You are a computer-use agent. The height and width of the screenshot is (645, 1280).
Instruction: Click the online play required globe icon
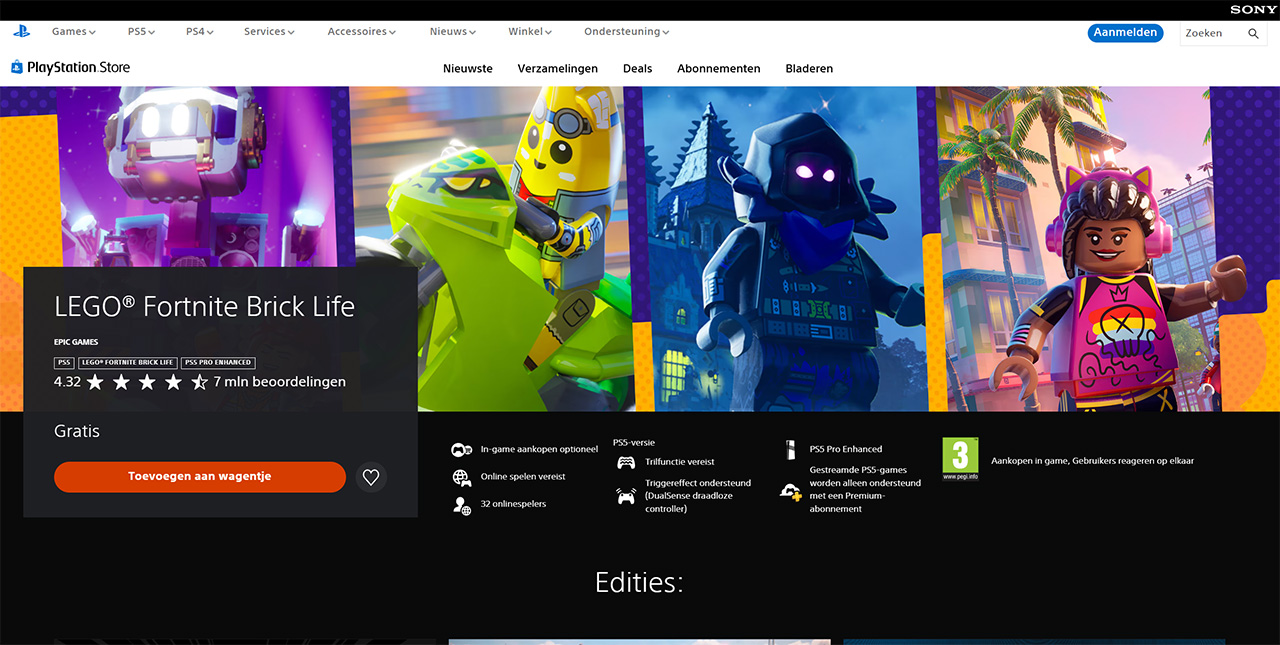(461, 477)
